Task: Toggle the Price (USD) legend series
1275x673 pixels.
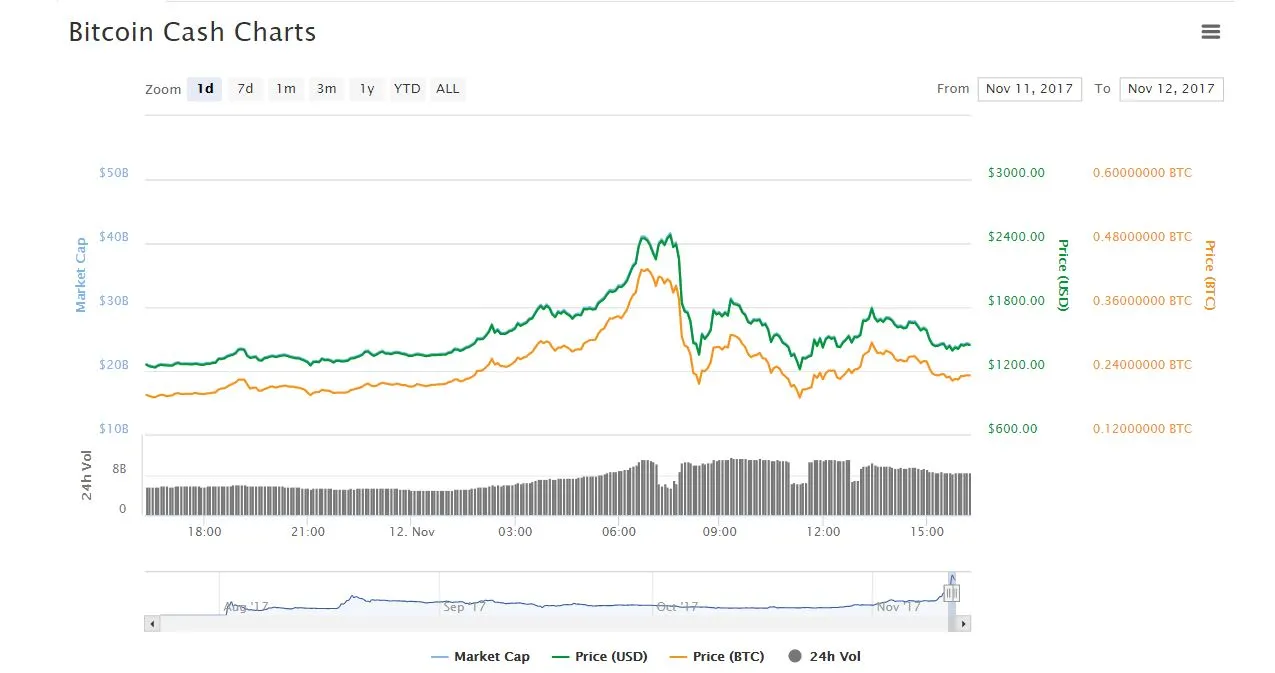Action: click(599, 657)
